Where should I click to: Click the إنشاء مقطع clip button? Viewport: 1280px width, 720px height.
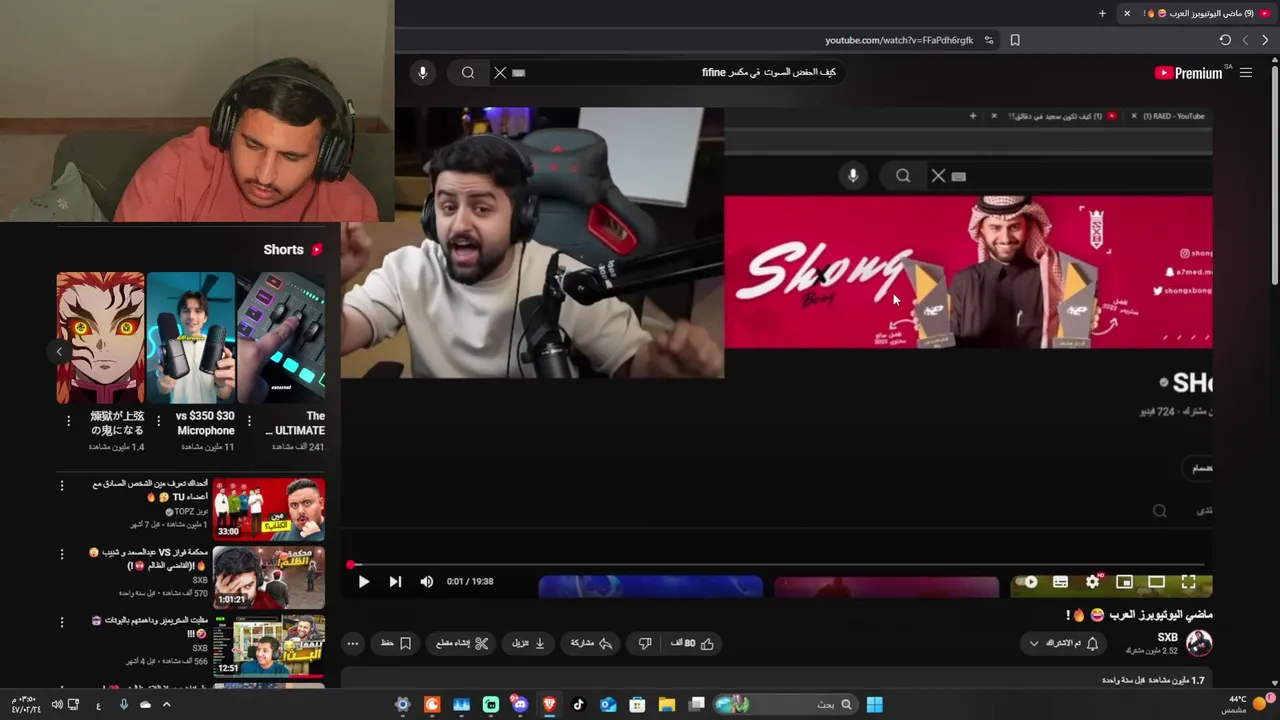tap(462, 644)
